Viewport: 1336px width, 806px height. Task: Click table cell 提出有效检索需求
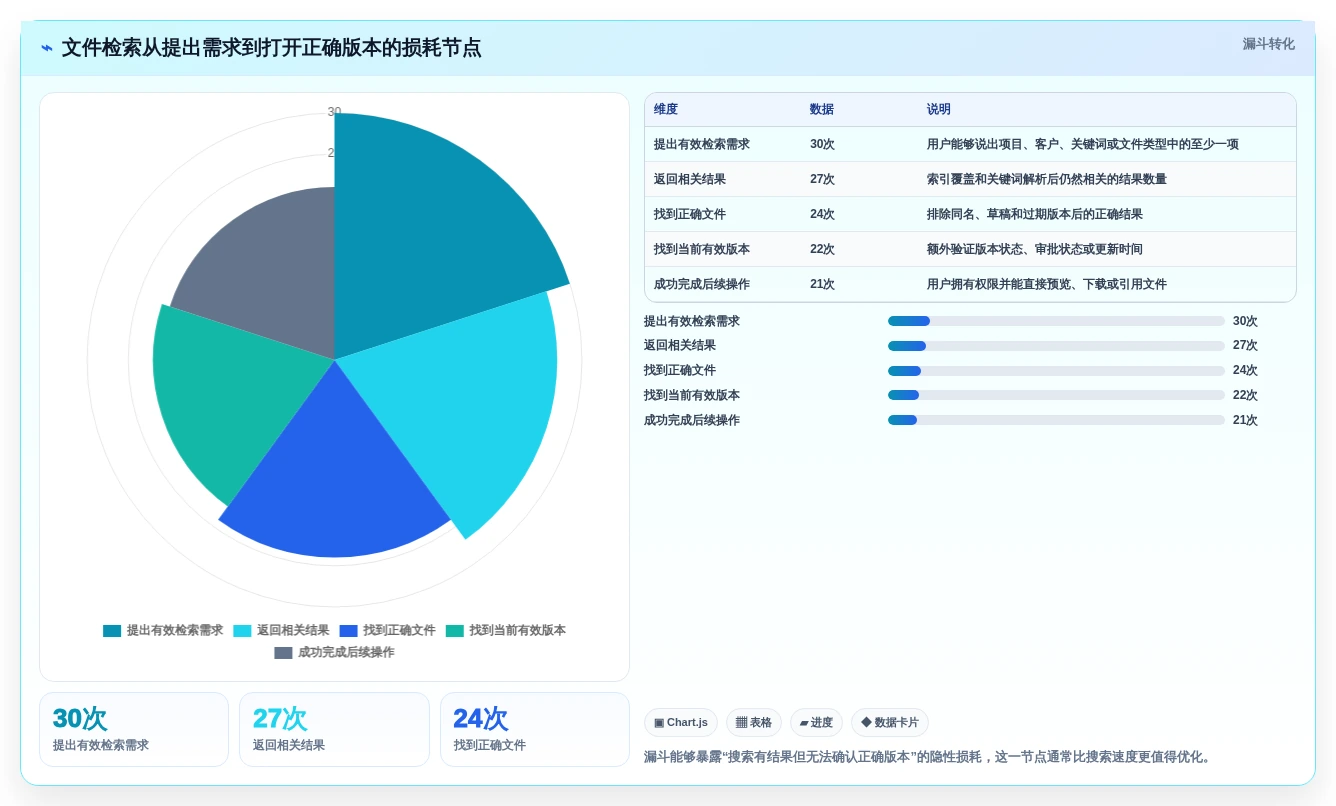coord(702,144)
